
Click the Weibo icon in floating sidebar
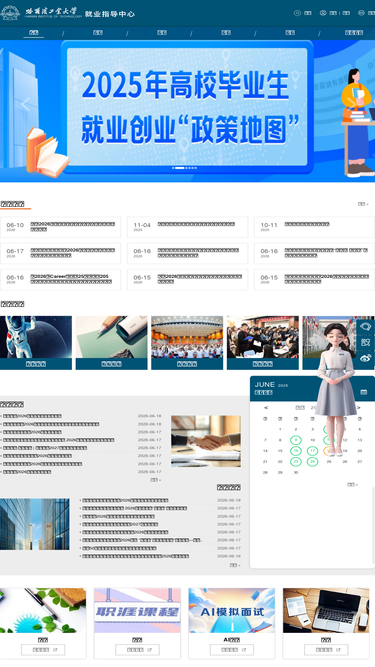[365, 358]
